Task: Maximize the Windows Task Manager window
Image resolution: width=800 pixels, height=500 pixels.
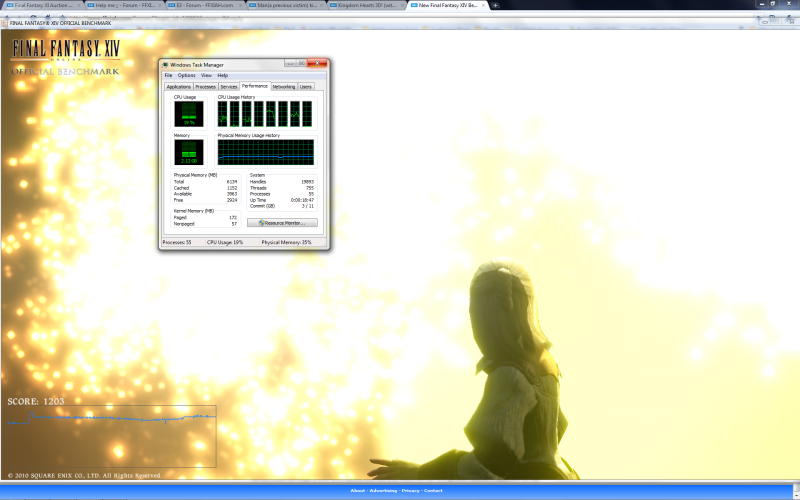Action: pos(302,63)
